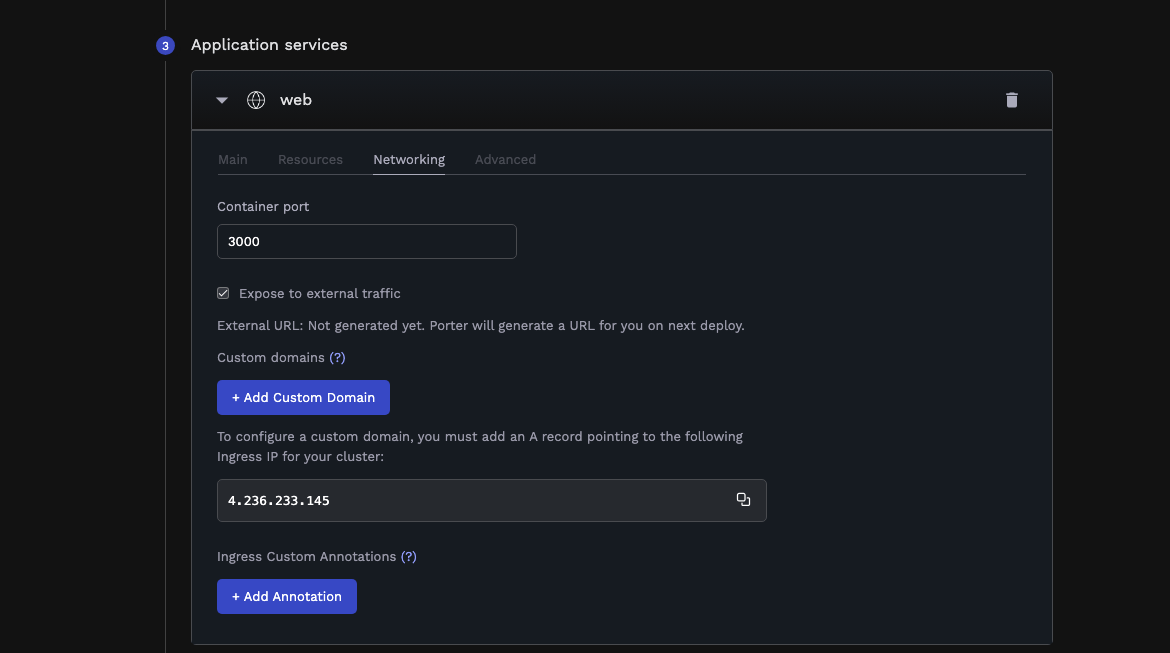Click the step 3 number badge

tap(165, 46)
